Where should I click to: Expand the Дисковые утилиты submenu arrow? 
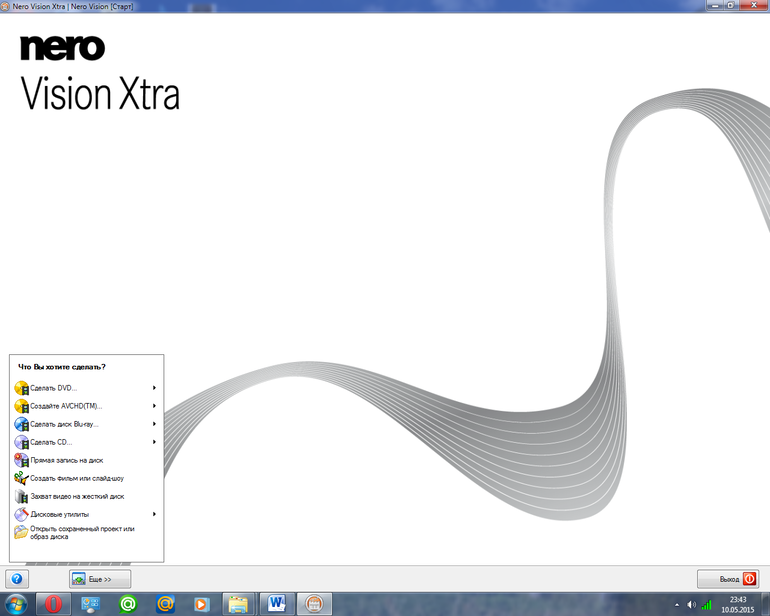(154, 514)
